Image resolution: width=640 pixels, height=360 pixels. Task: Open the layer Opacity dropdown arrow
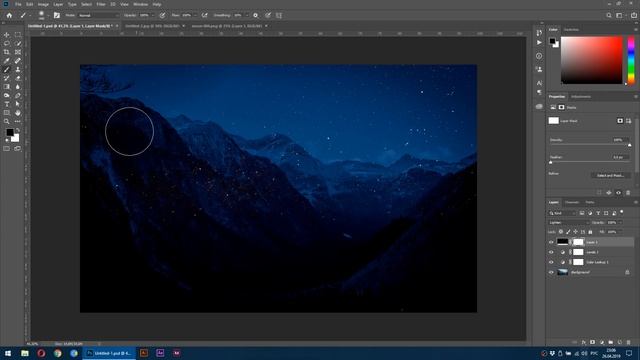pyautogui.click(x=620, y=223)
